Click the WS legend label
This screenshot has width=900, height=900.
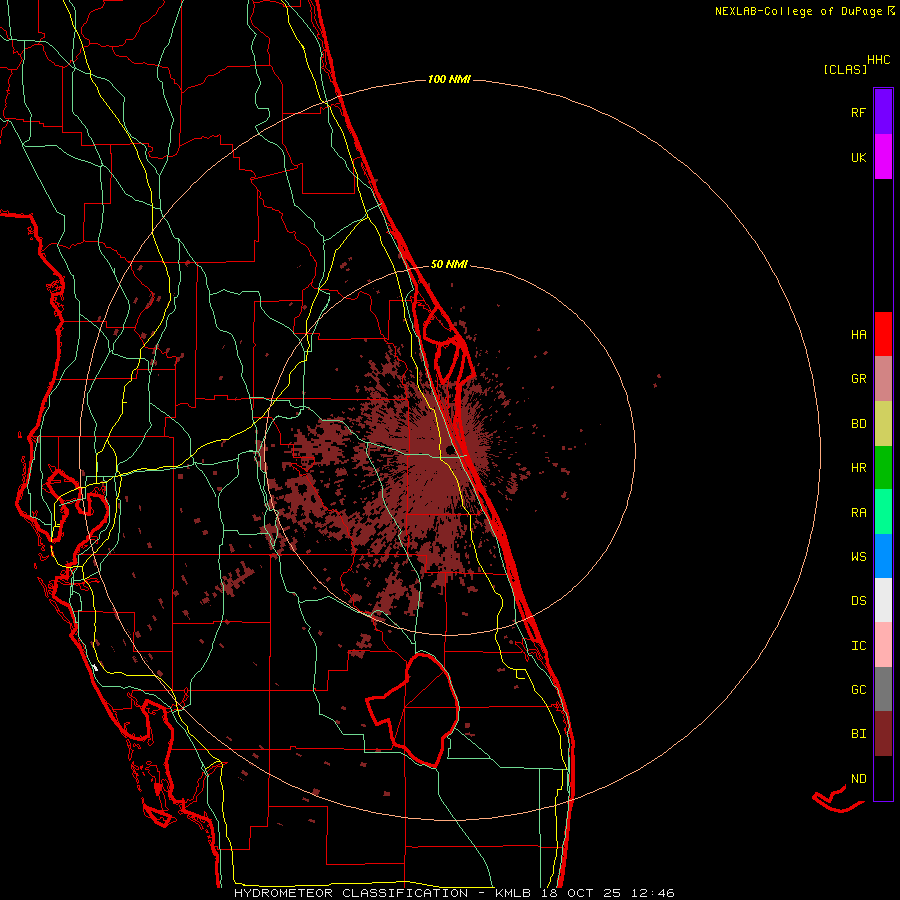pos(858,557)
